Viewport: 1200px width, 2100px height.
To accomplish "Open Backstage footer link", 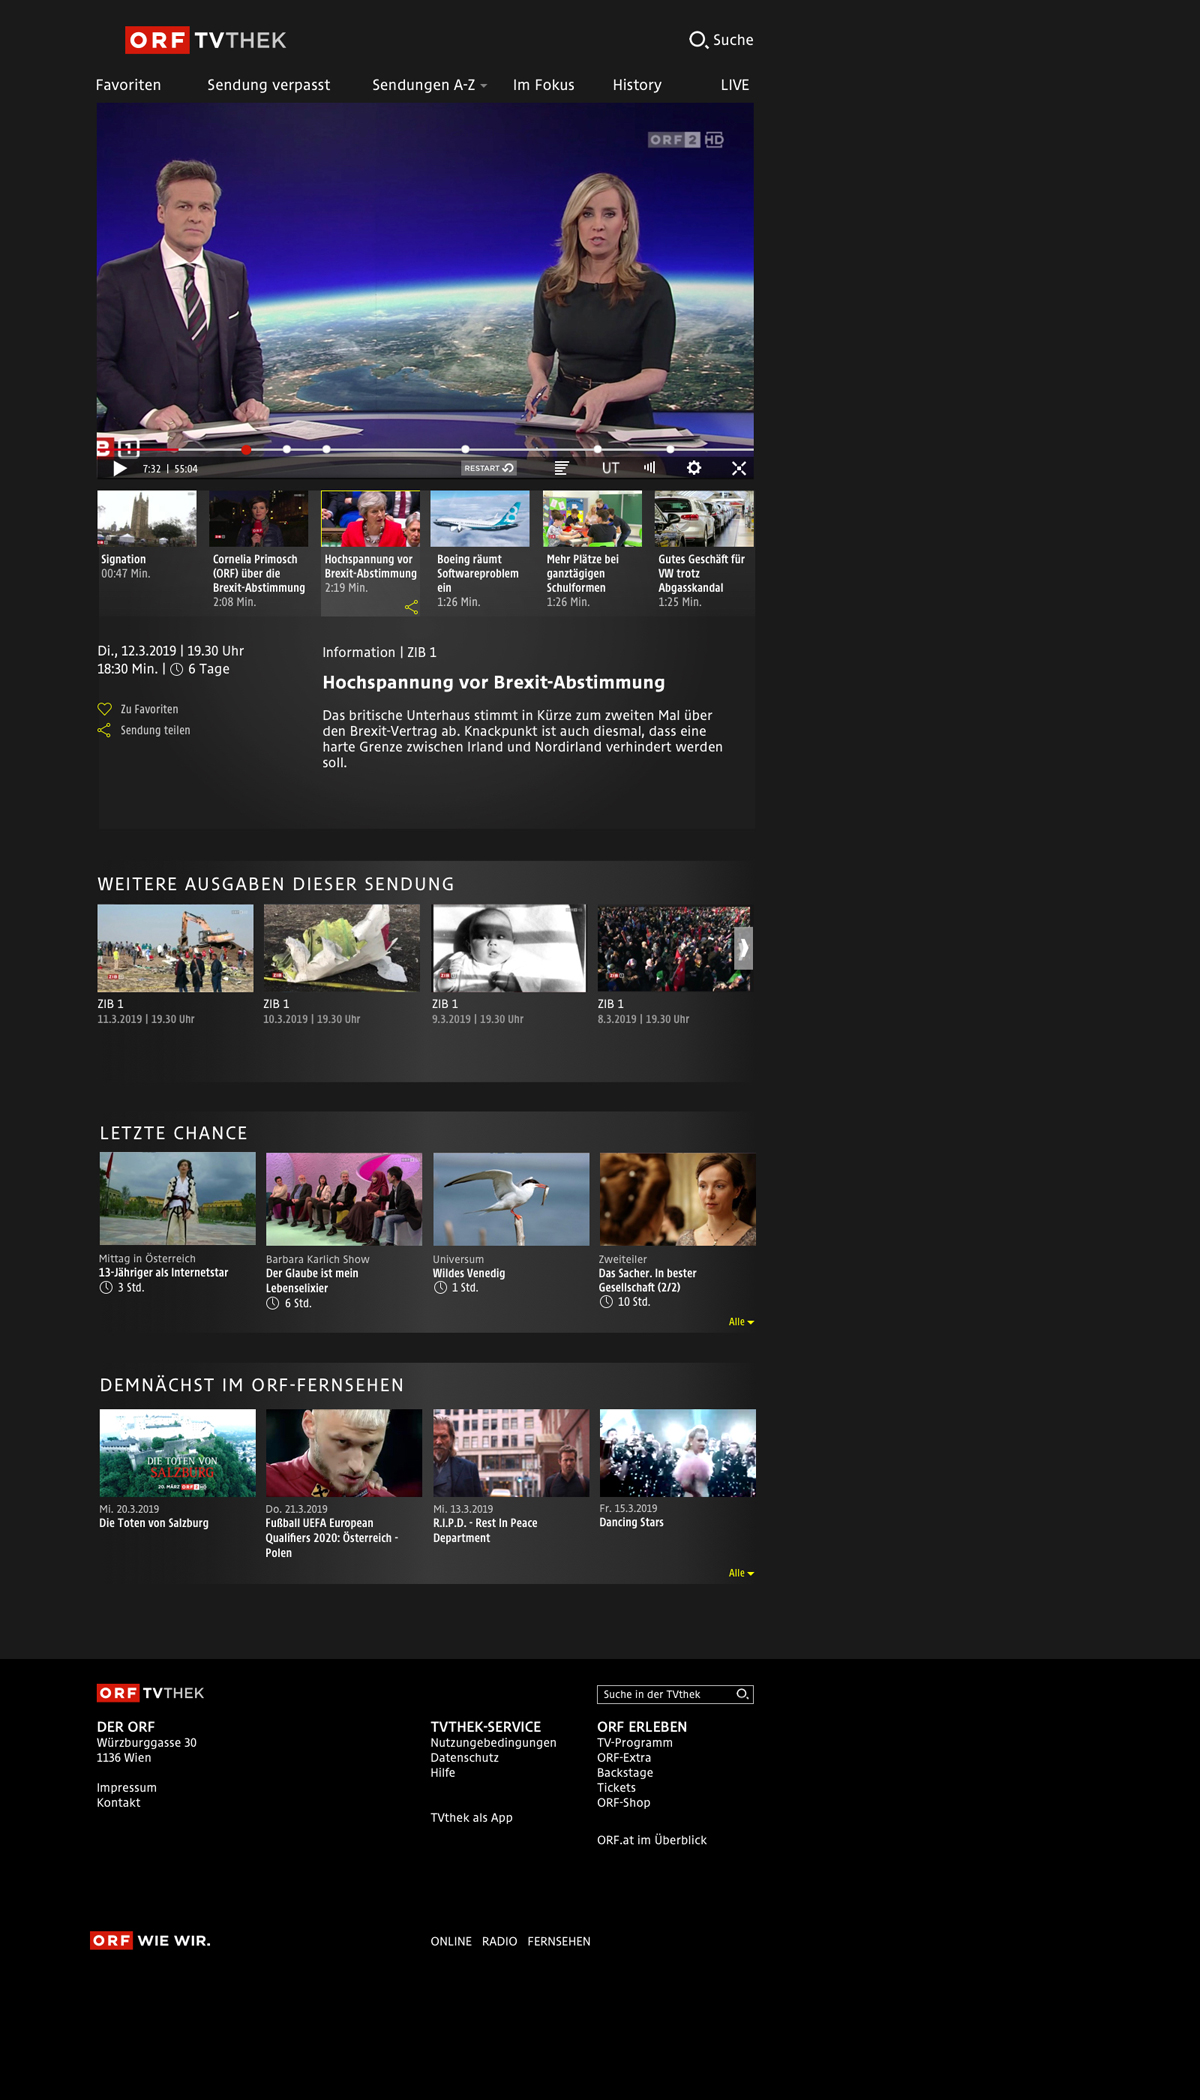I will (625, 1773).
